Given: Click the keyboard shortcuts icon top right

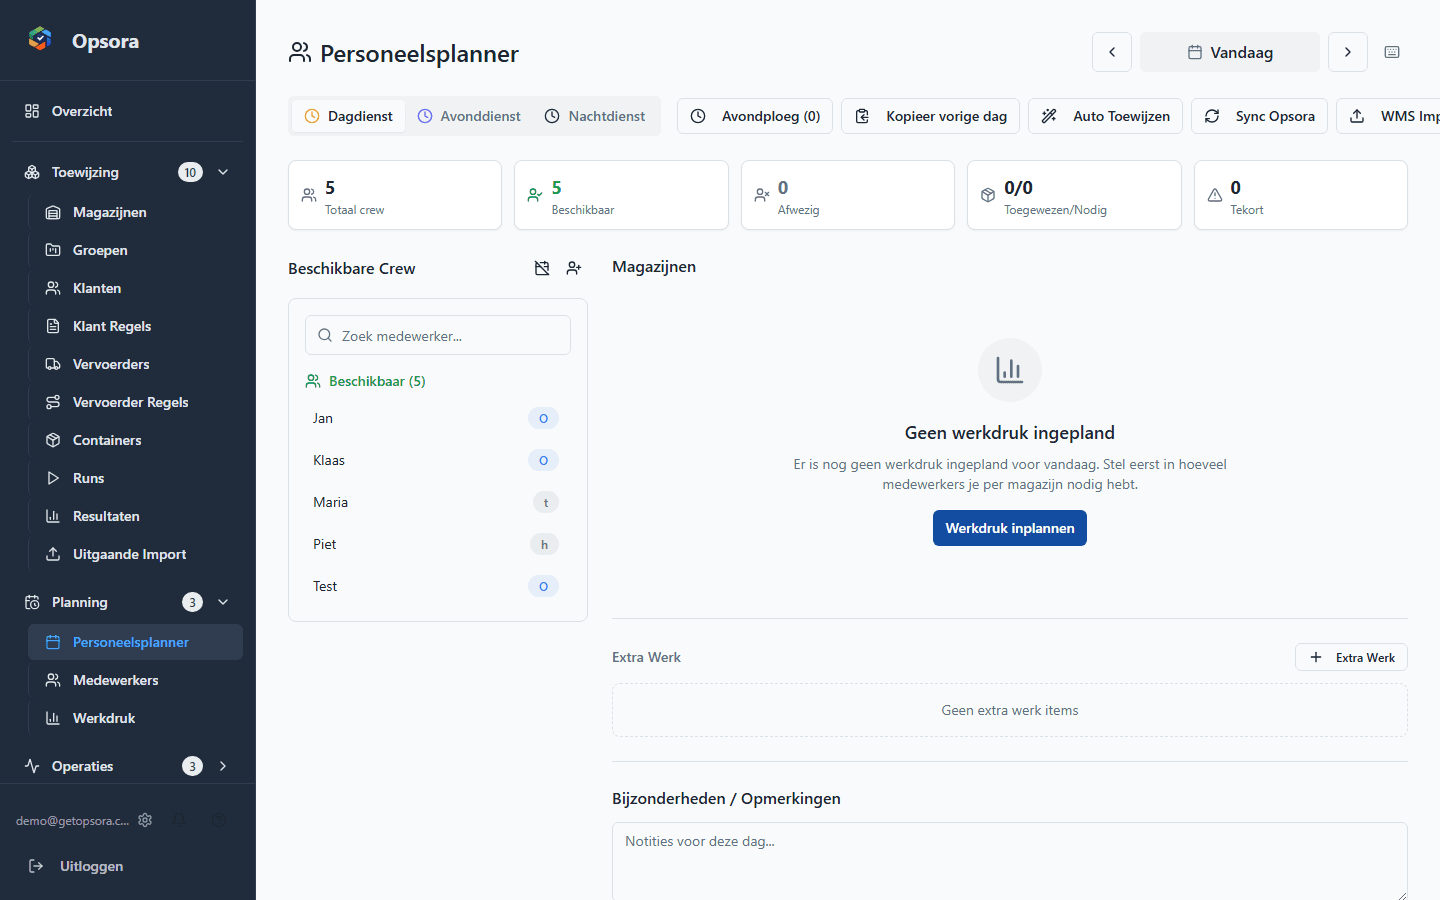Looking at the screenshot, I should point(1392,52).
